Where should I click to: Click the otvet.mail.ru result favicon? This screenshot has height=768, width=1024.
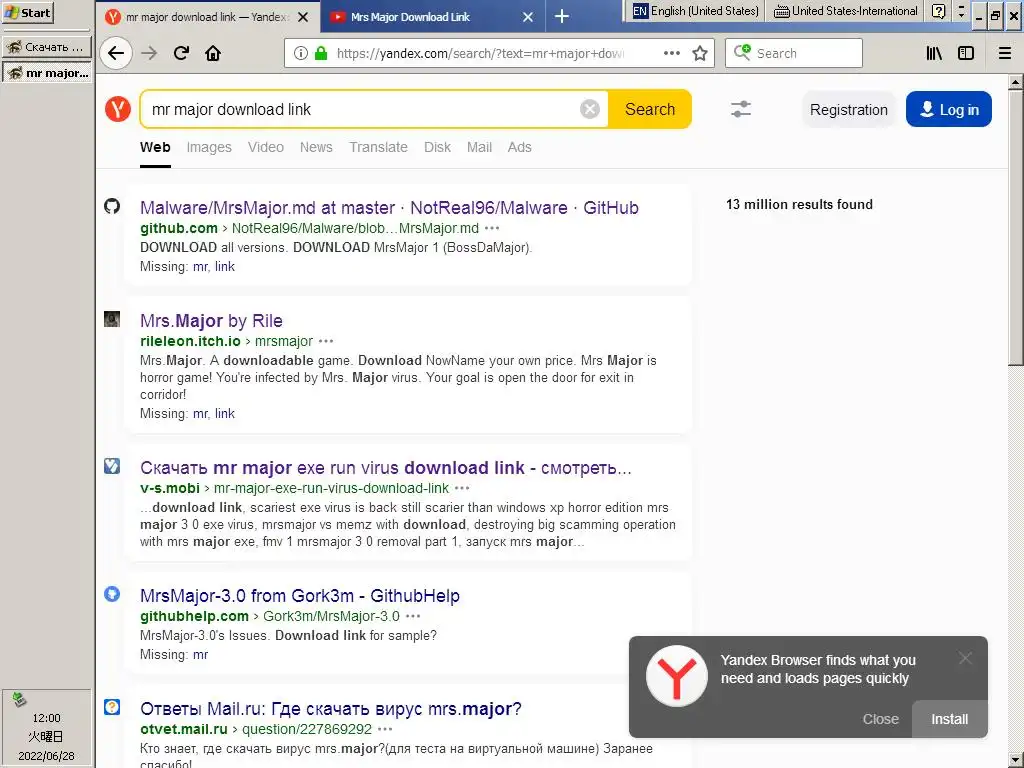[x=112, y=707]
